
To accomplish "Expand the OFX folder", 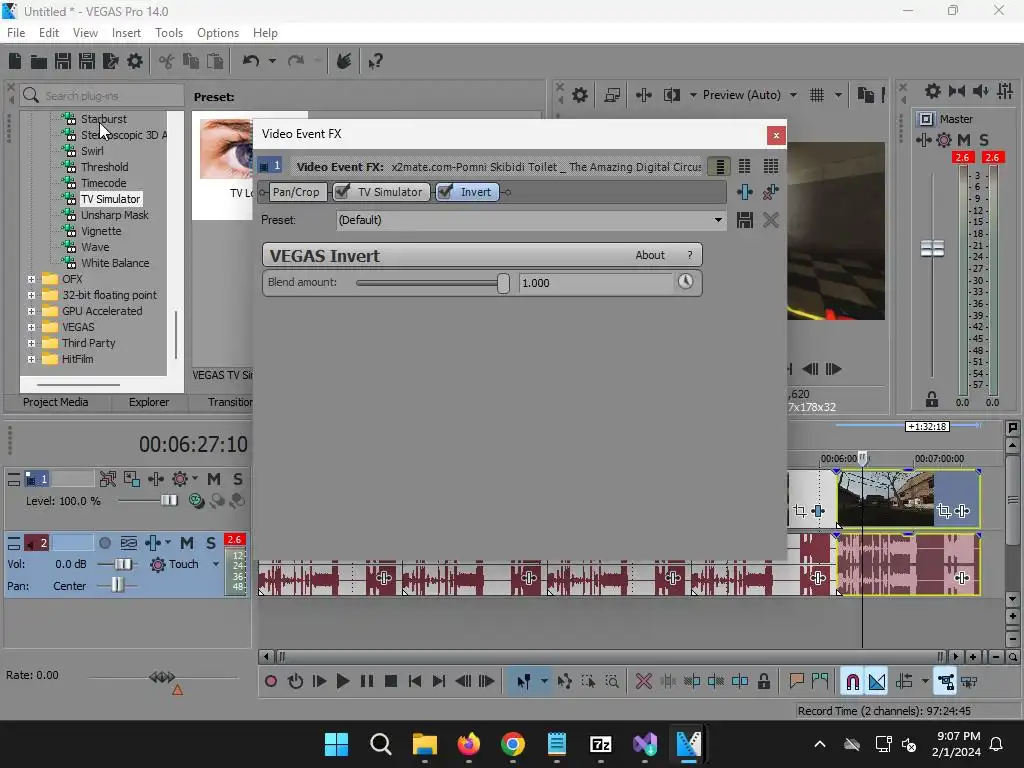I will 31,280.
